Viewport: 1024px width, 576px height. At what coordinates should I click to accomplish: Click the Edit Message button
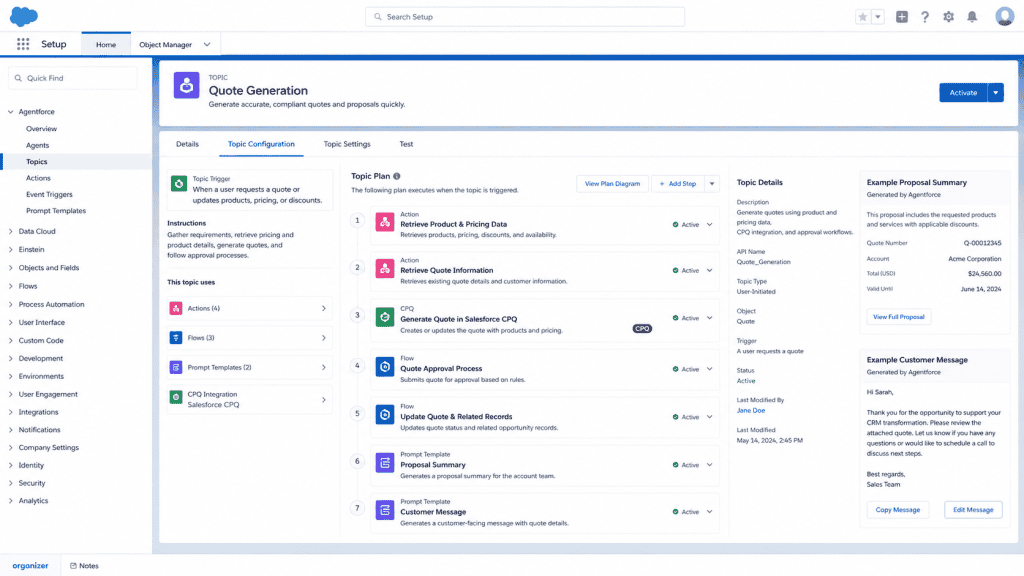[x=973, y=510]
